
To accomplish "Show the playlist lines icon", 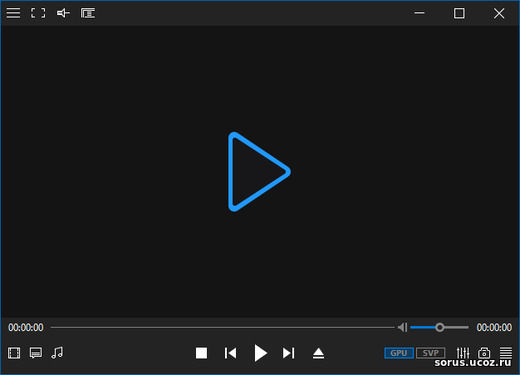I will coord(506,353).
